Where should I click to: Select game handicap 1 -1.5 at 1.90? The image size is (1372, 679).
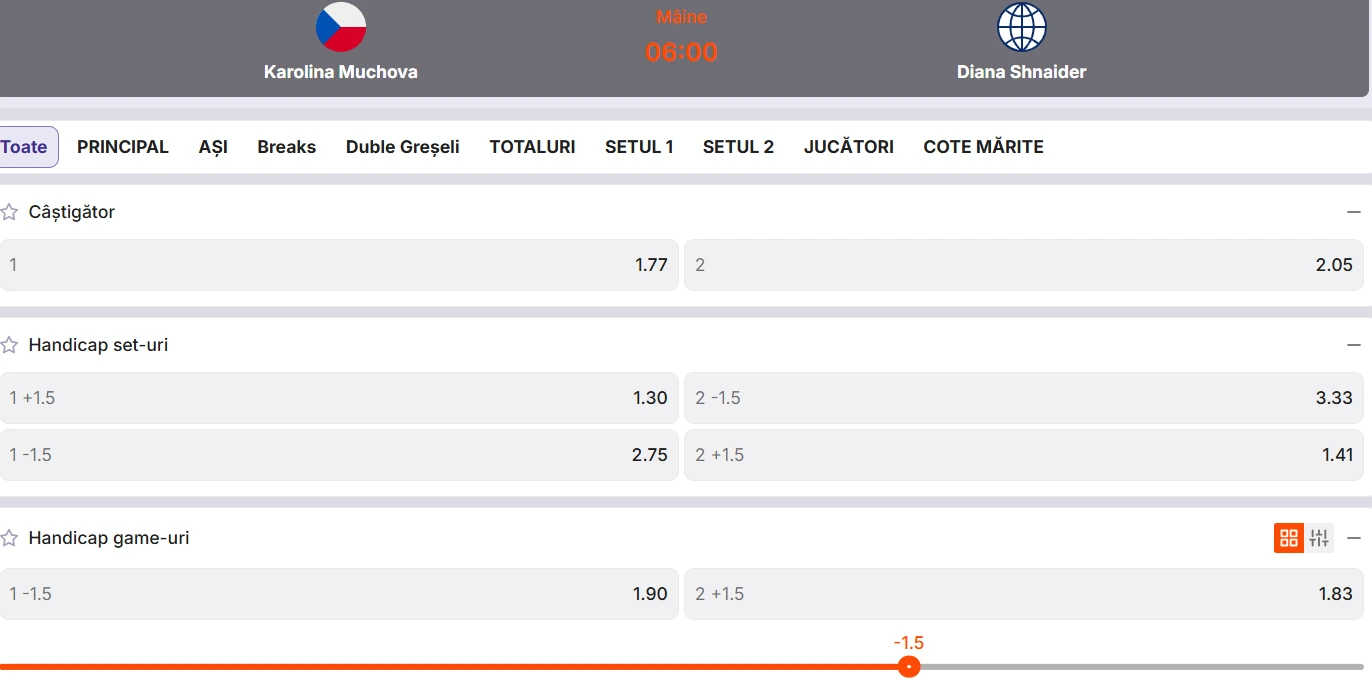click(339, 594)
